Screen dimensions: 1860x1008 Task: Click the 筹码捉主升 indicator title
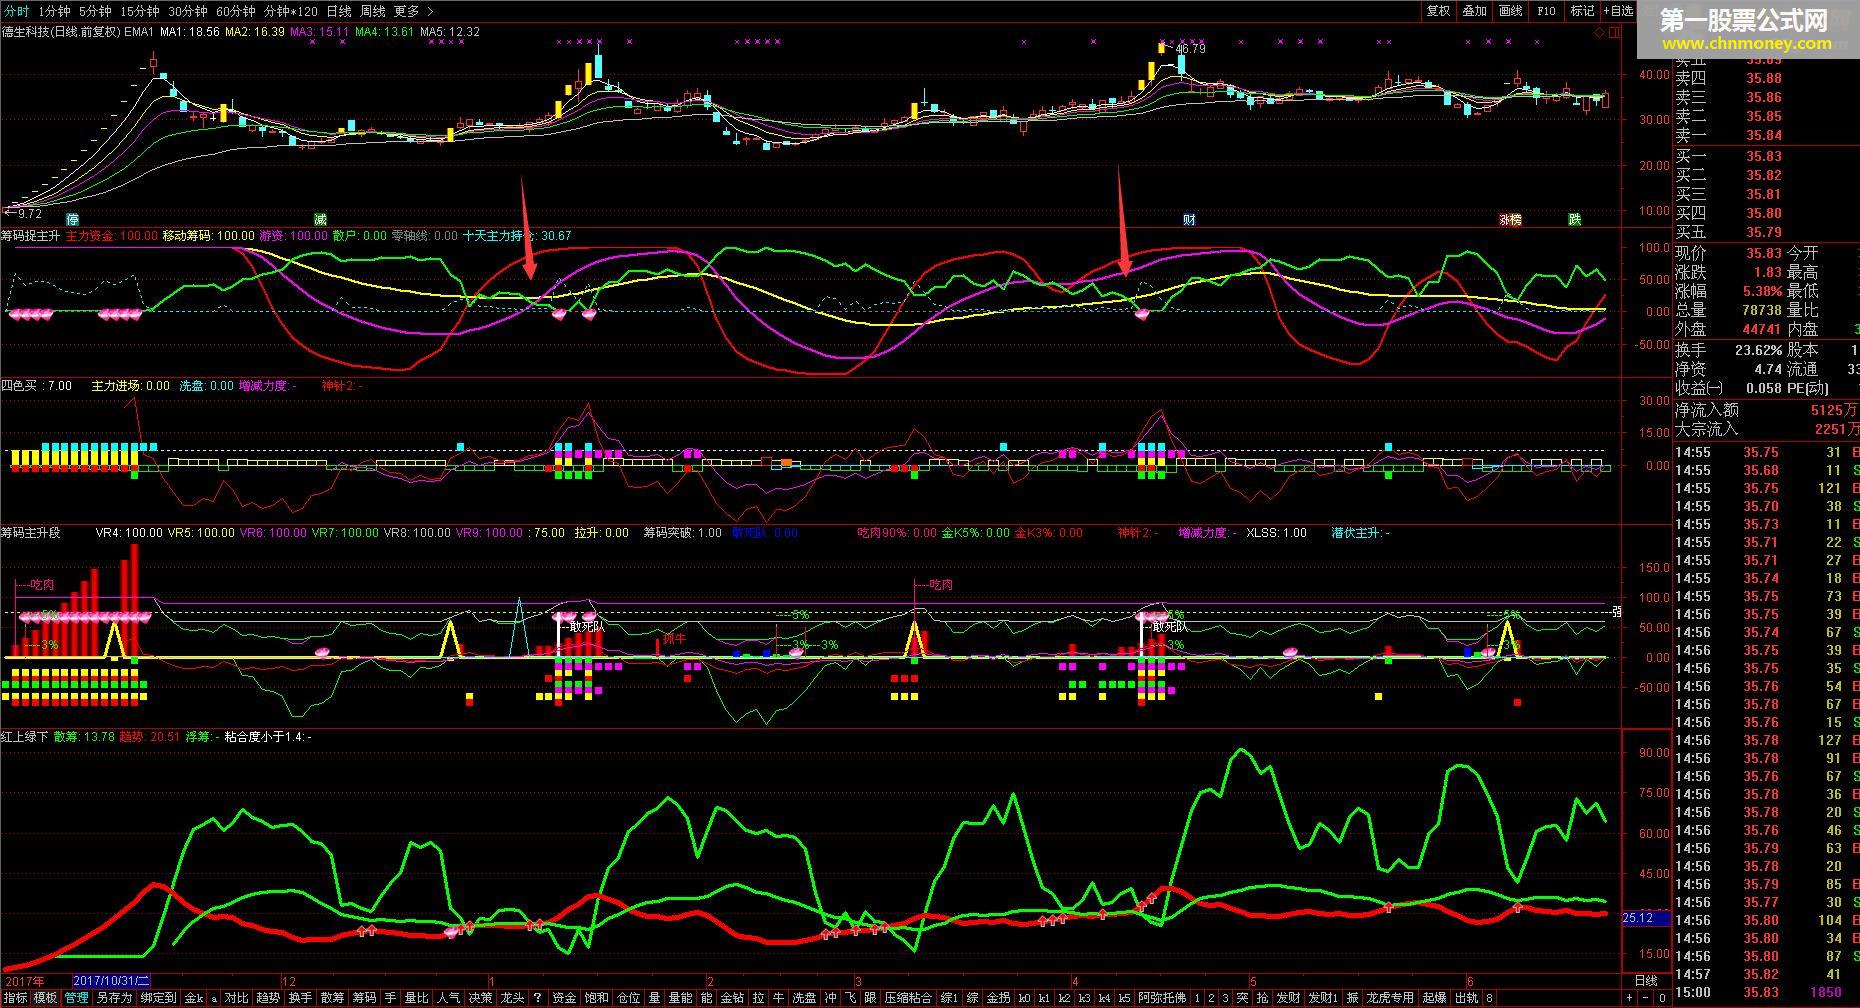coord(31,236)
